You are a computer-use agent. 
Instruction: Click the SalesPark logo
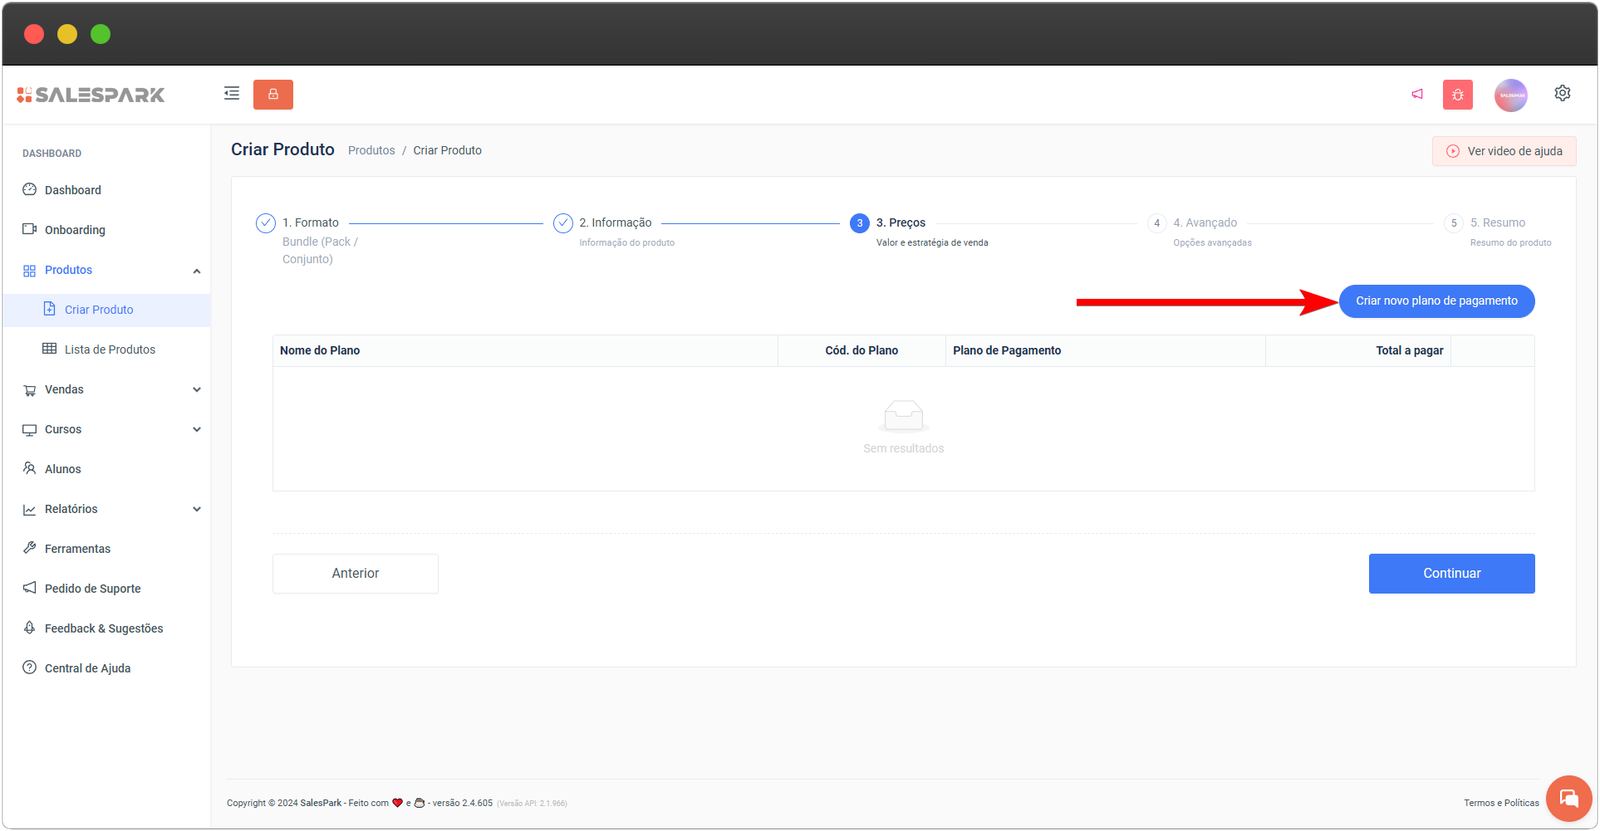point(91,95)
